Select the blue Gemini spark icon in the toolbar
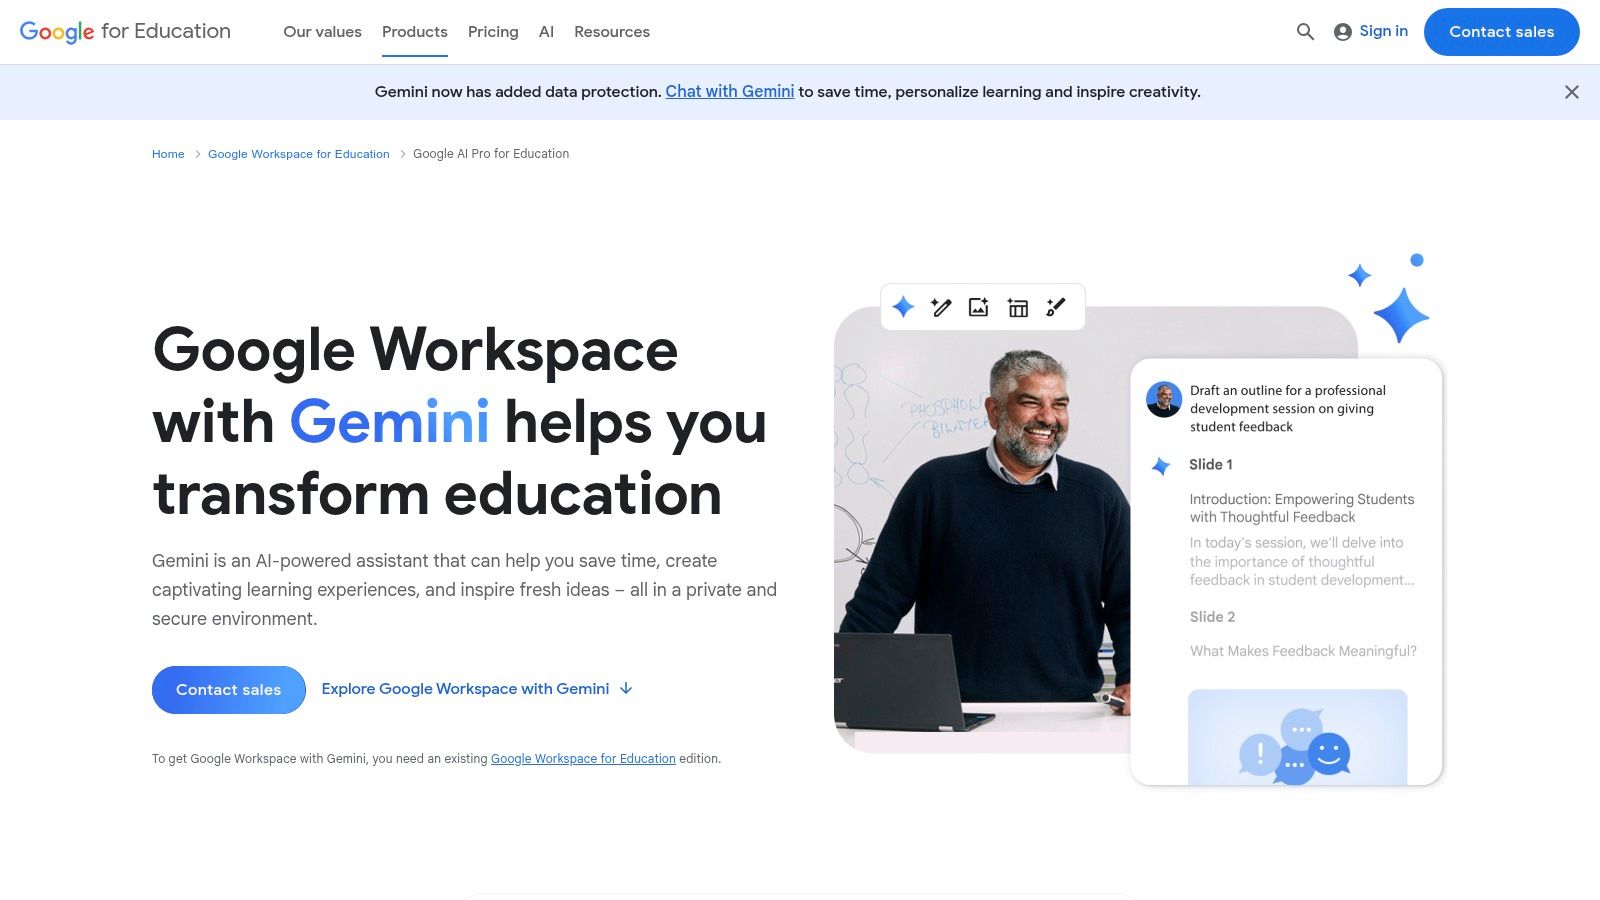Image resolution: width=1600 pixels, height=900 pixels. pyautogui.click(x=901, y=307)
